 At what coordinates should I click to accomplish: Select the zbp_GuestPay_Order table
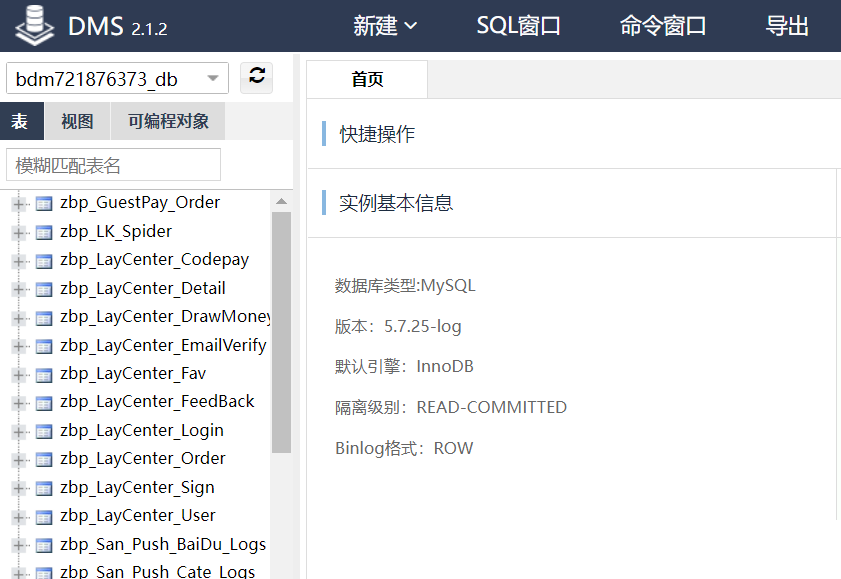140,203
